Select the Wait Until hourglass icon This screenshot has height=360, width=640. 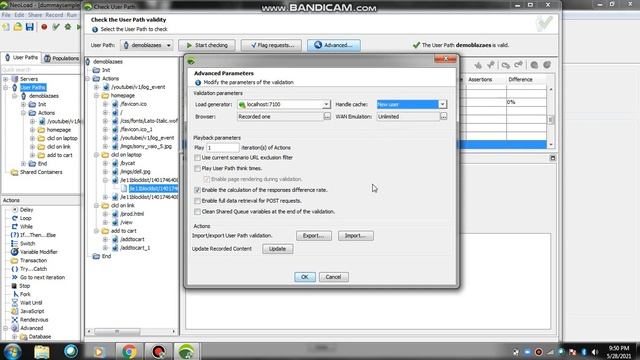[x=15, y=303]
